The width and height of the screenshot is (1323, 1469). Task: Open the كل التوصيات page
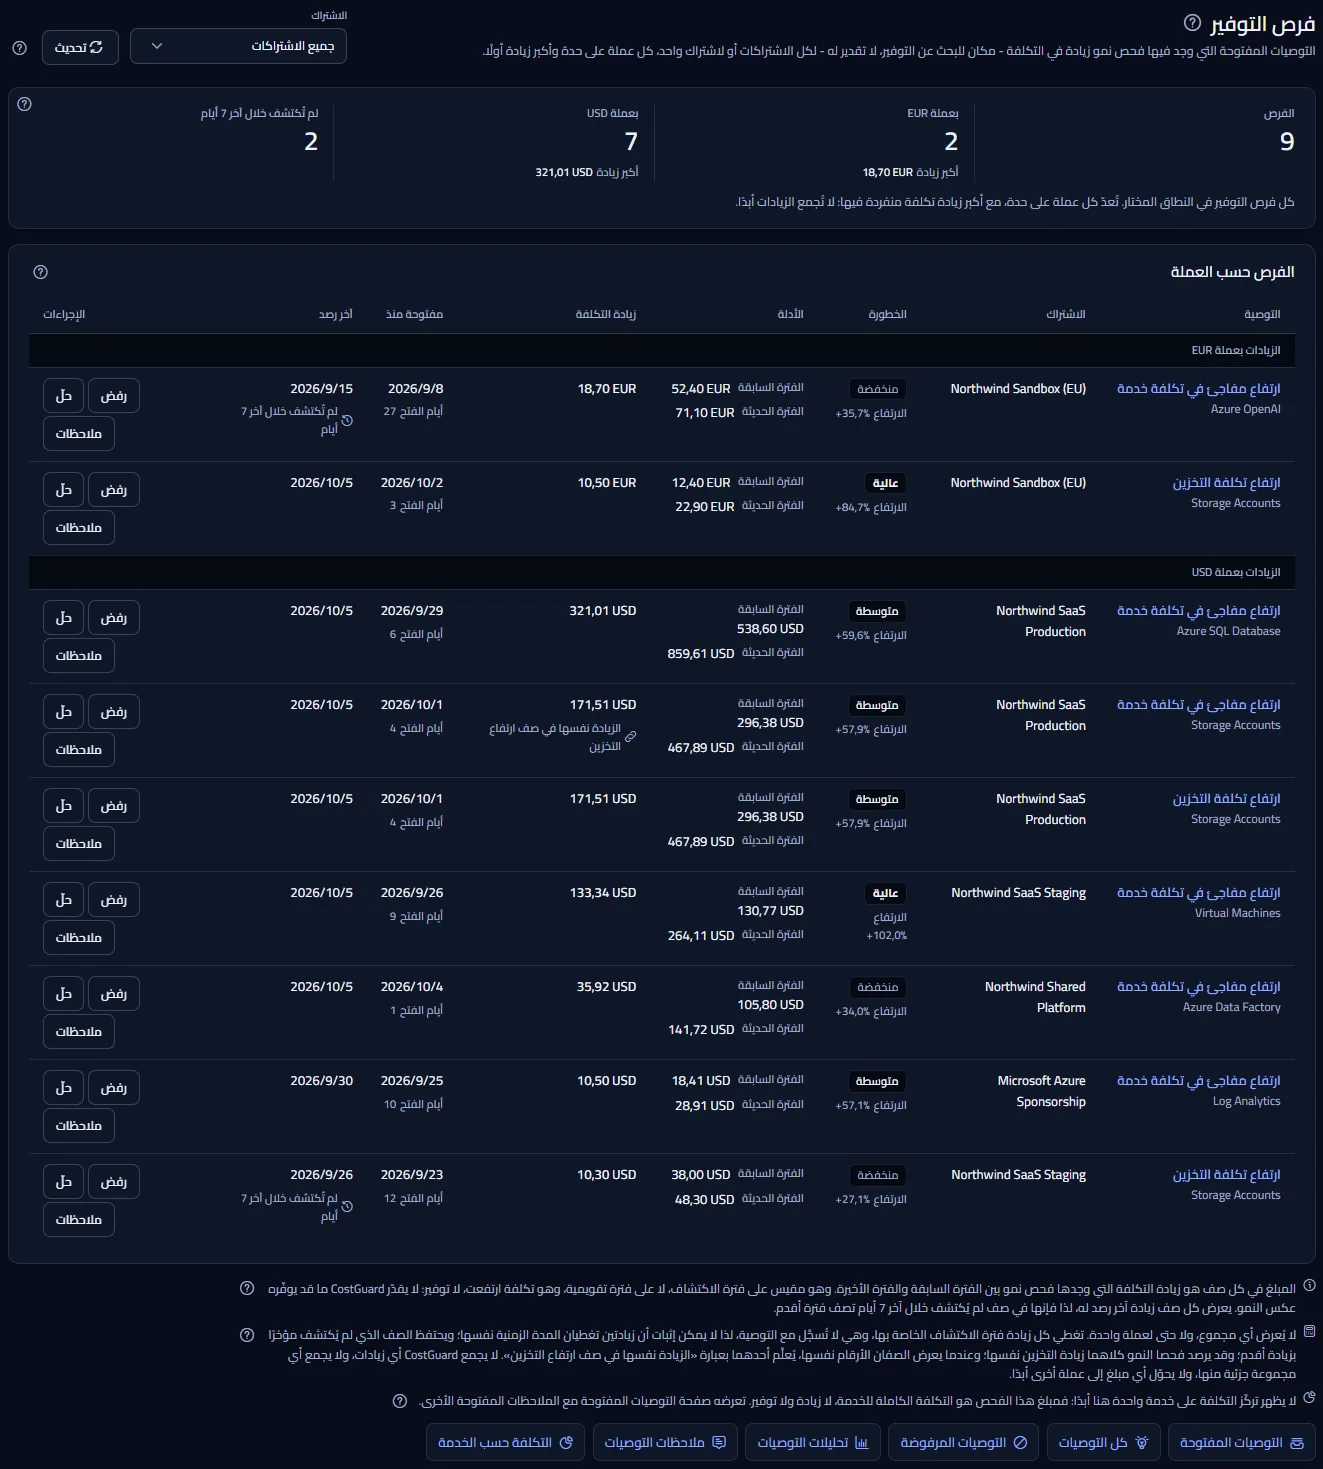(1103, 1442)
